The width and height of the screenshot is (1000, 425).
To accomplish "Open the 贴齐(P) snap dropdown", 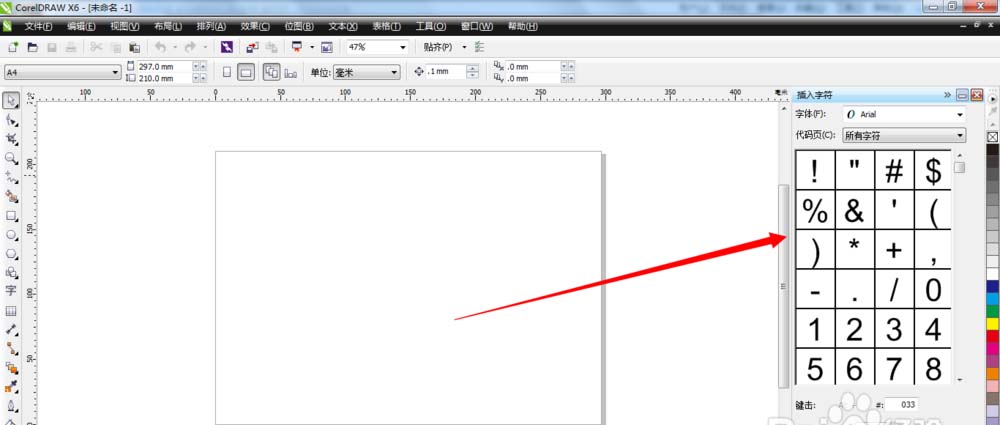I will coord(464,47).
